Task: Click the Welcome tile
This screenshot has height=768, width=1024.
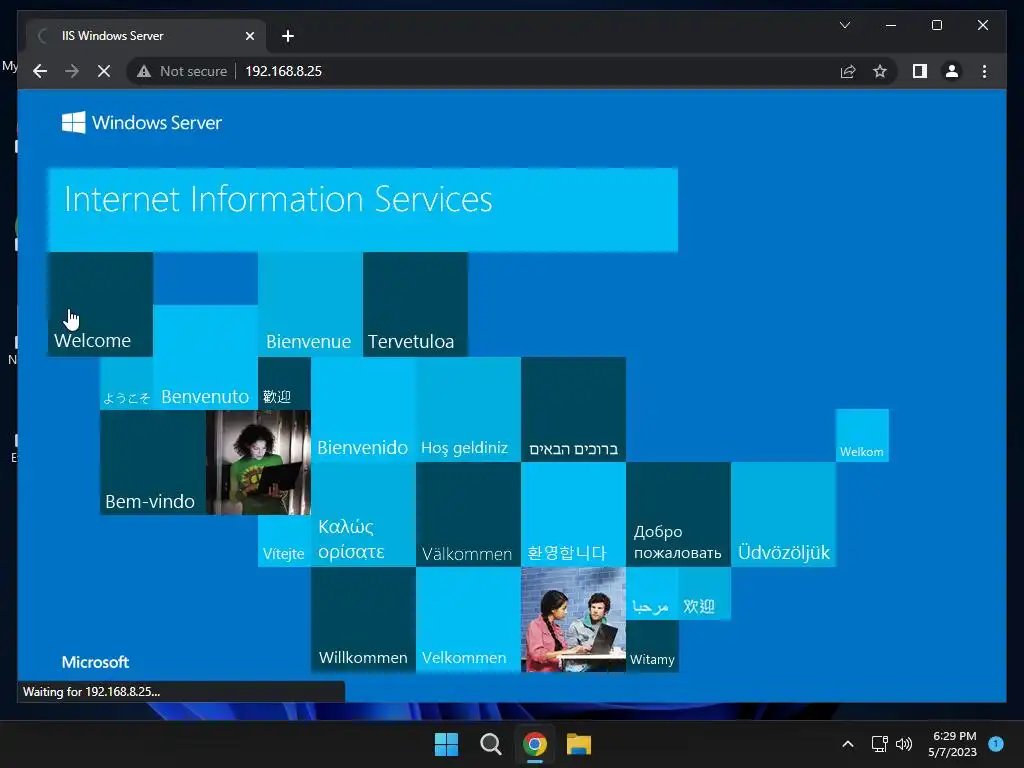Action: tap(101, 304)
